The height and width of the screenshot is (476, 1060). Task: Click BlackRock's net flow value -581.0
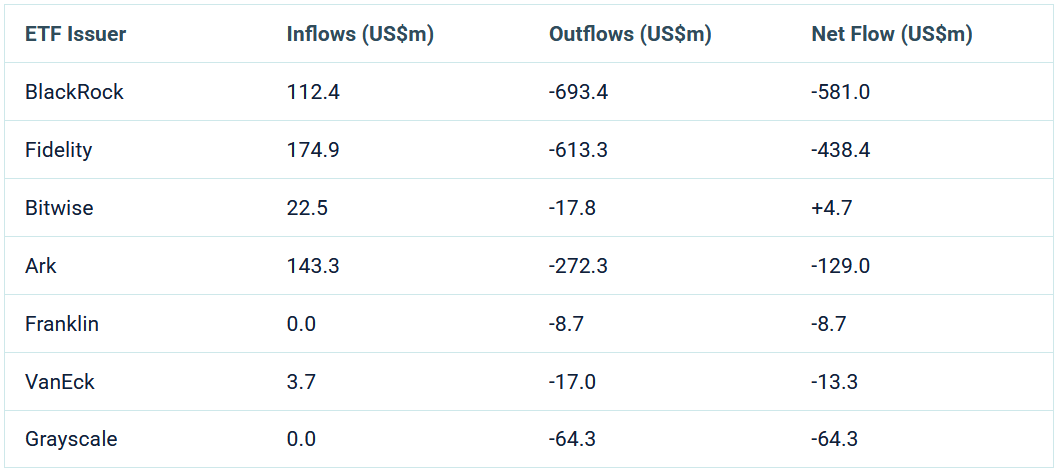tap(841, 92)
